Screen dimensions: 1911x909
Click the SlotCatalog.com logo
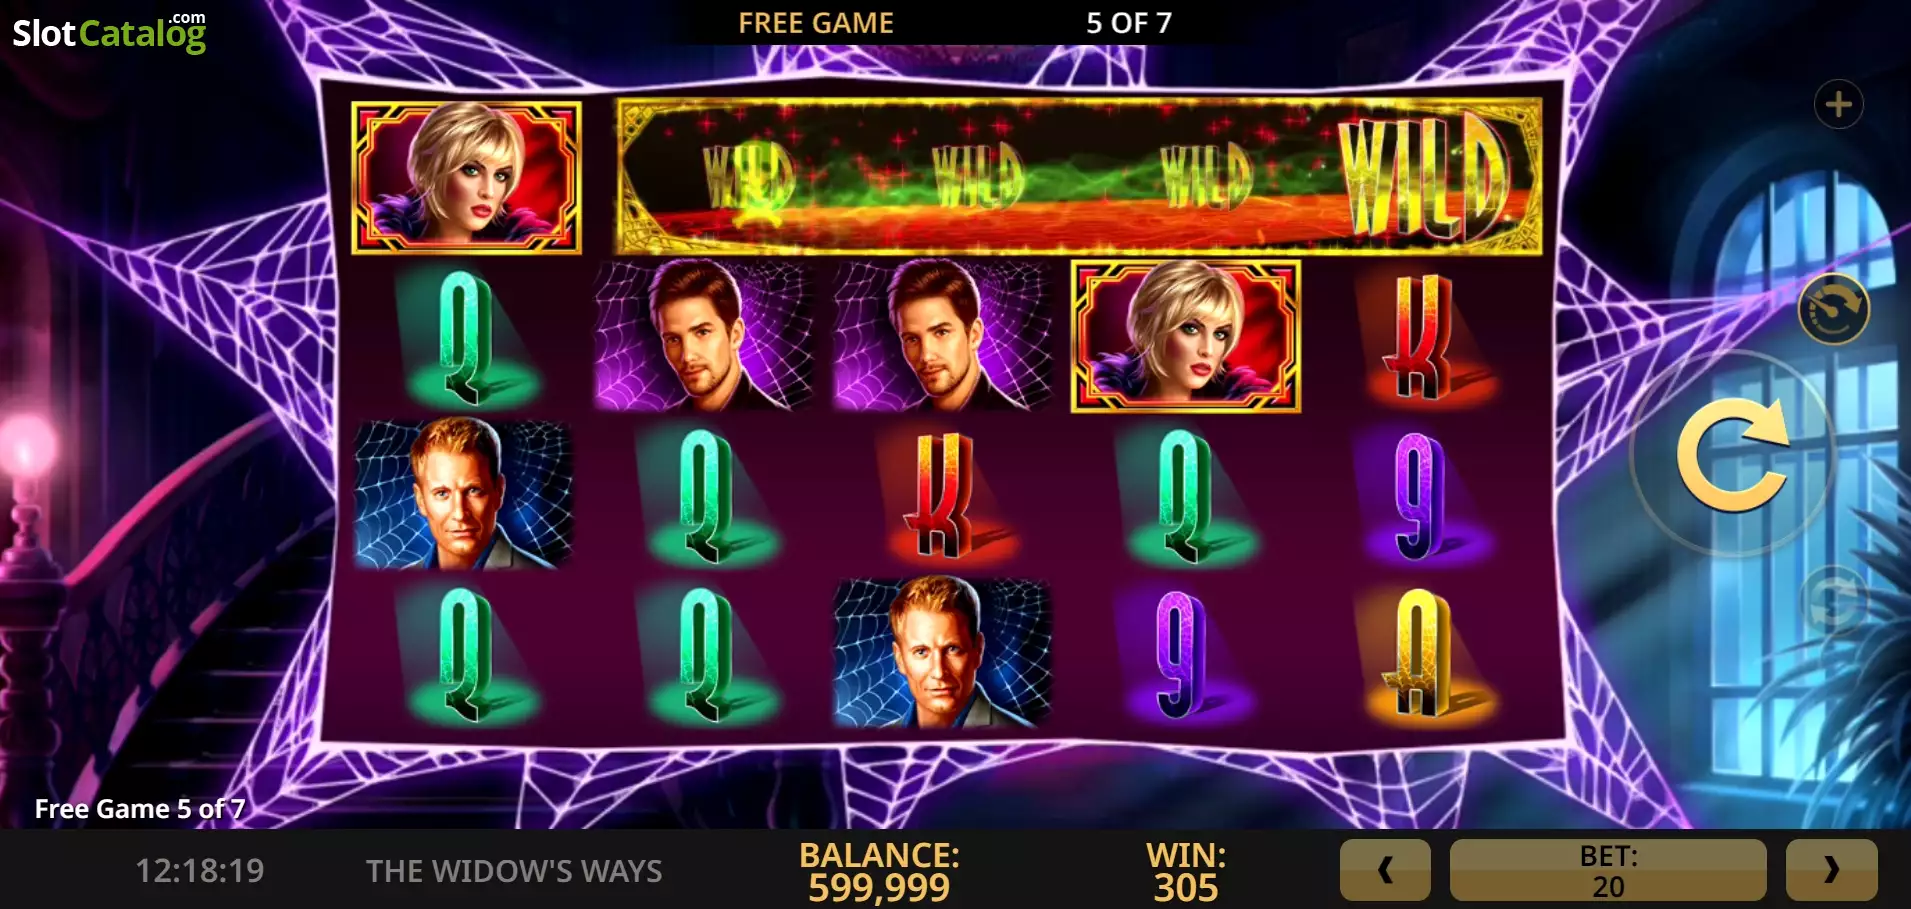109,32
